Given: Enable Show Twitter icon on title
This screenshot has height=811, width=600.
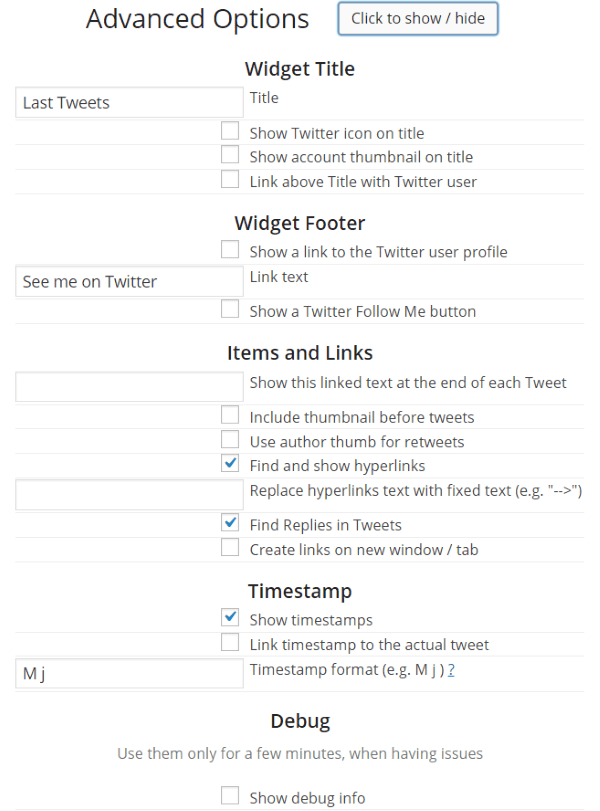Looking at the screenshot, I should pos(229,130).
